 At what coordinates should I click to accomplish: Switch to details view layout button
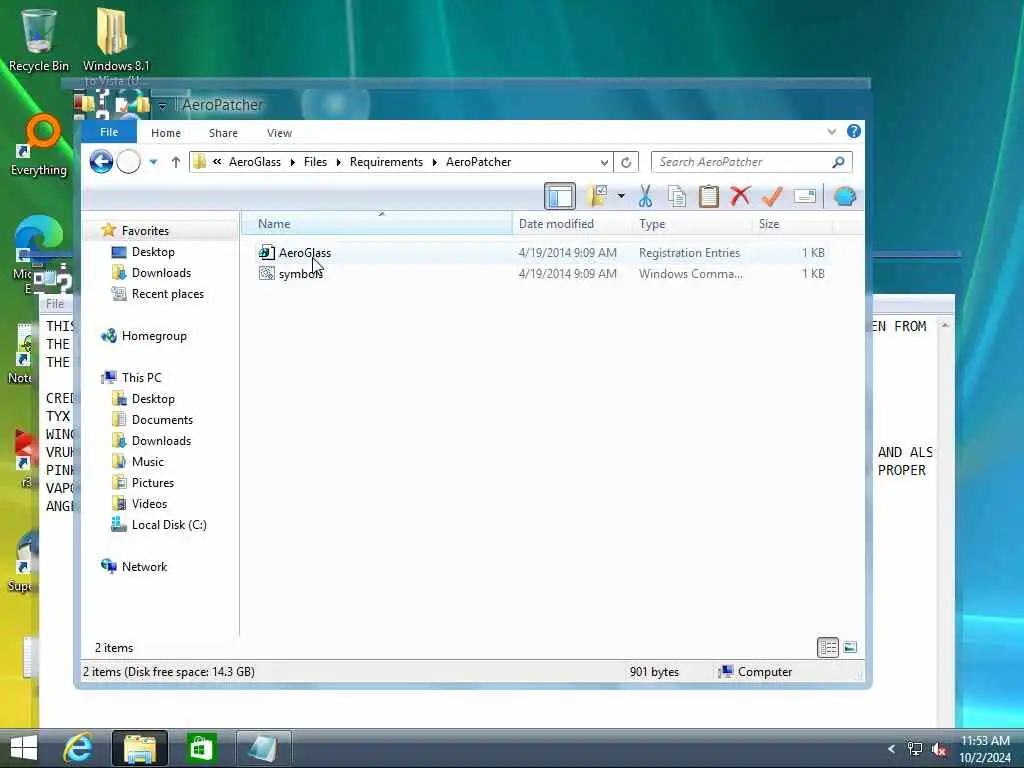(x=828, y=647)
